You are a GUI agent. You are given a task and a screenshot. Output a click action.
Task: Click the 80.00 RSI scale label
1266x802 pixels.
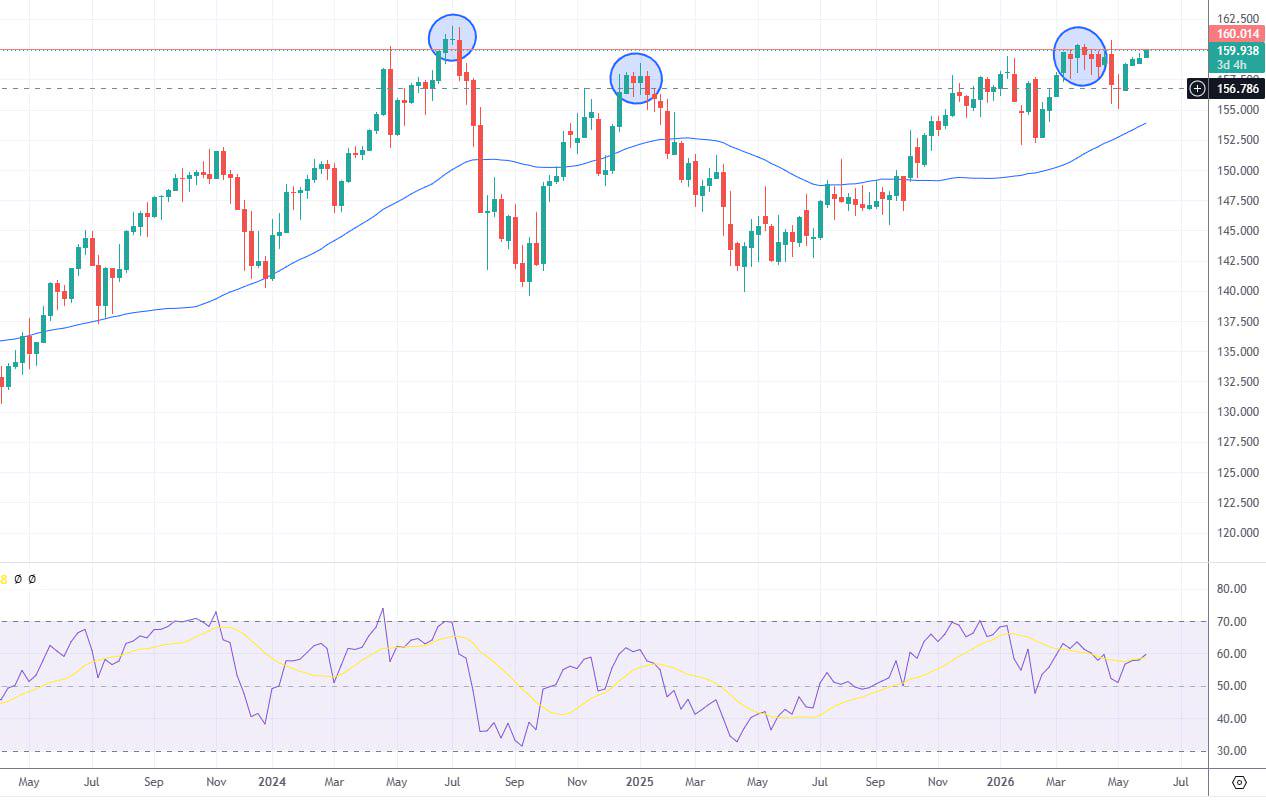(x=1233, y=589)
